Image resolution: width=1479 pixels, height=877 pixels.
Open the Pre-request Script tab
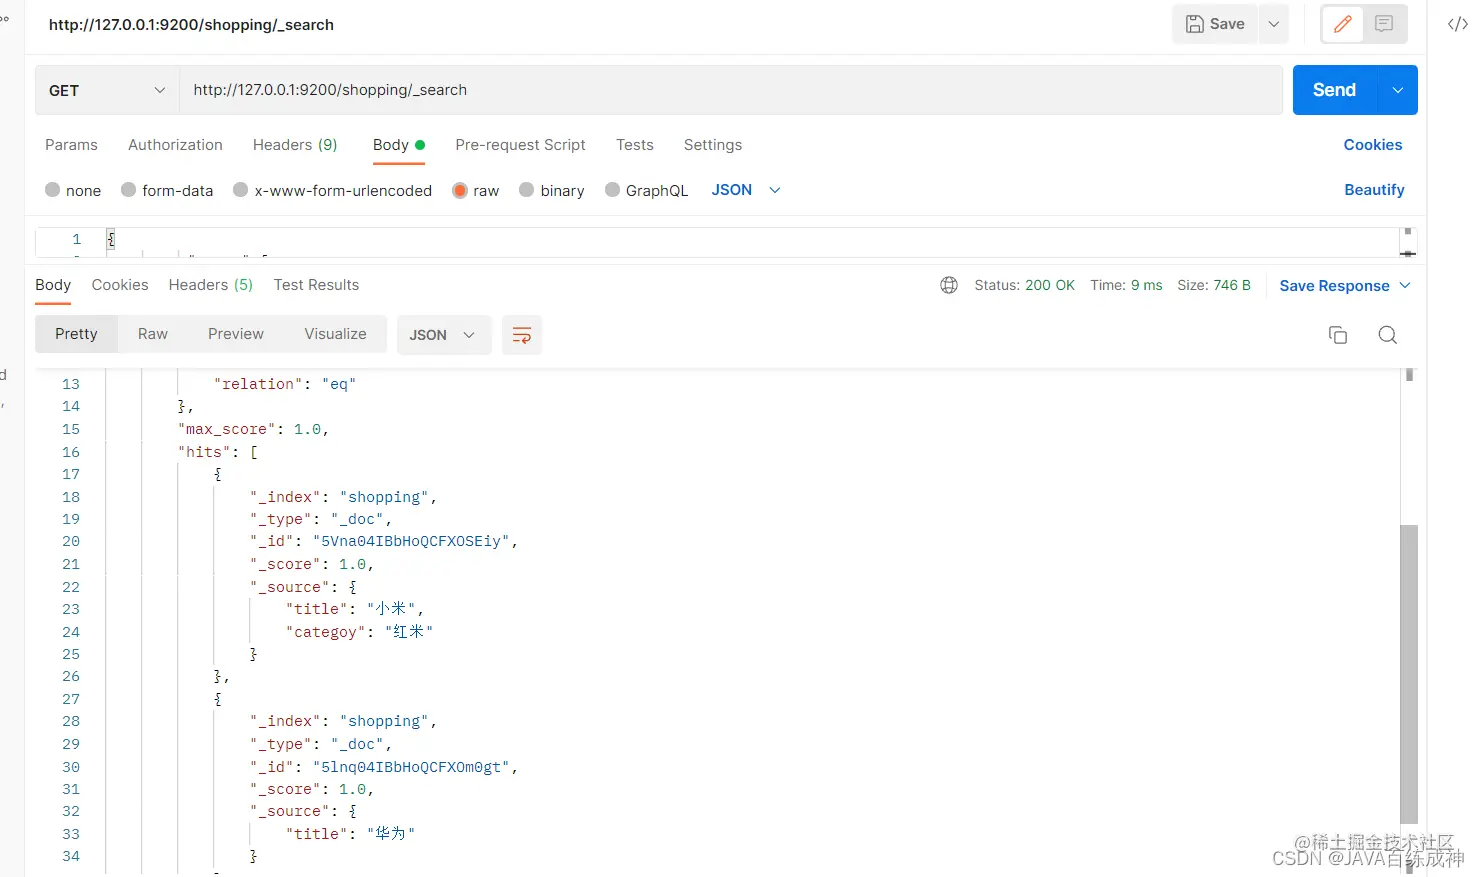point(520,145)
